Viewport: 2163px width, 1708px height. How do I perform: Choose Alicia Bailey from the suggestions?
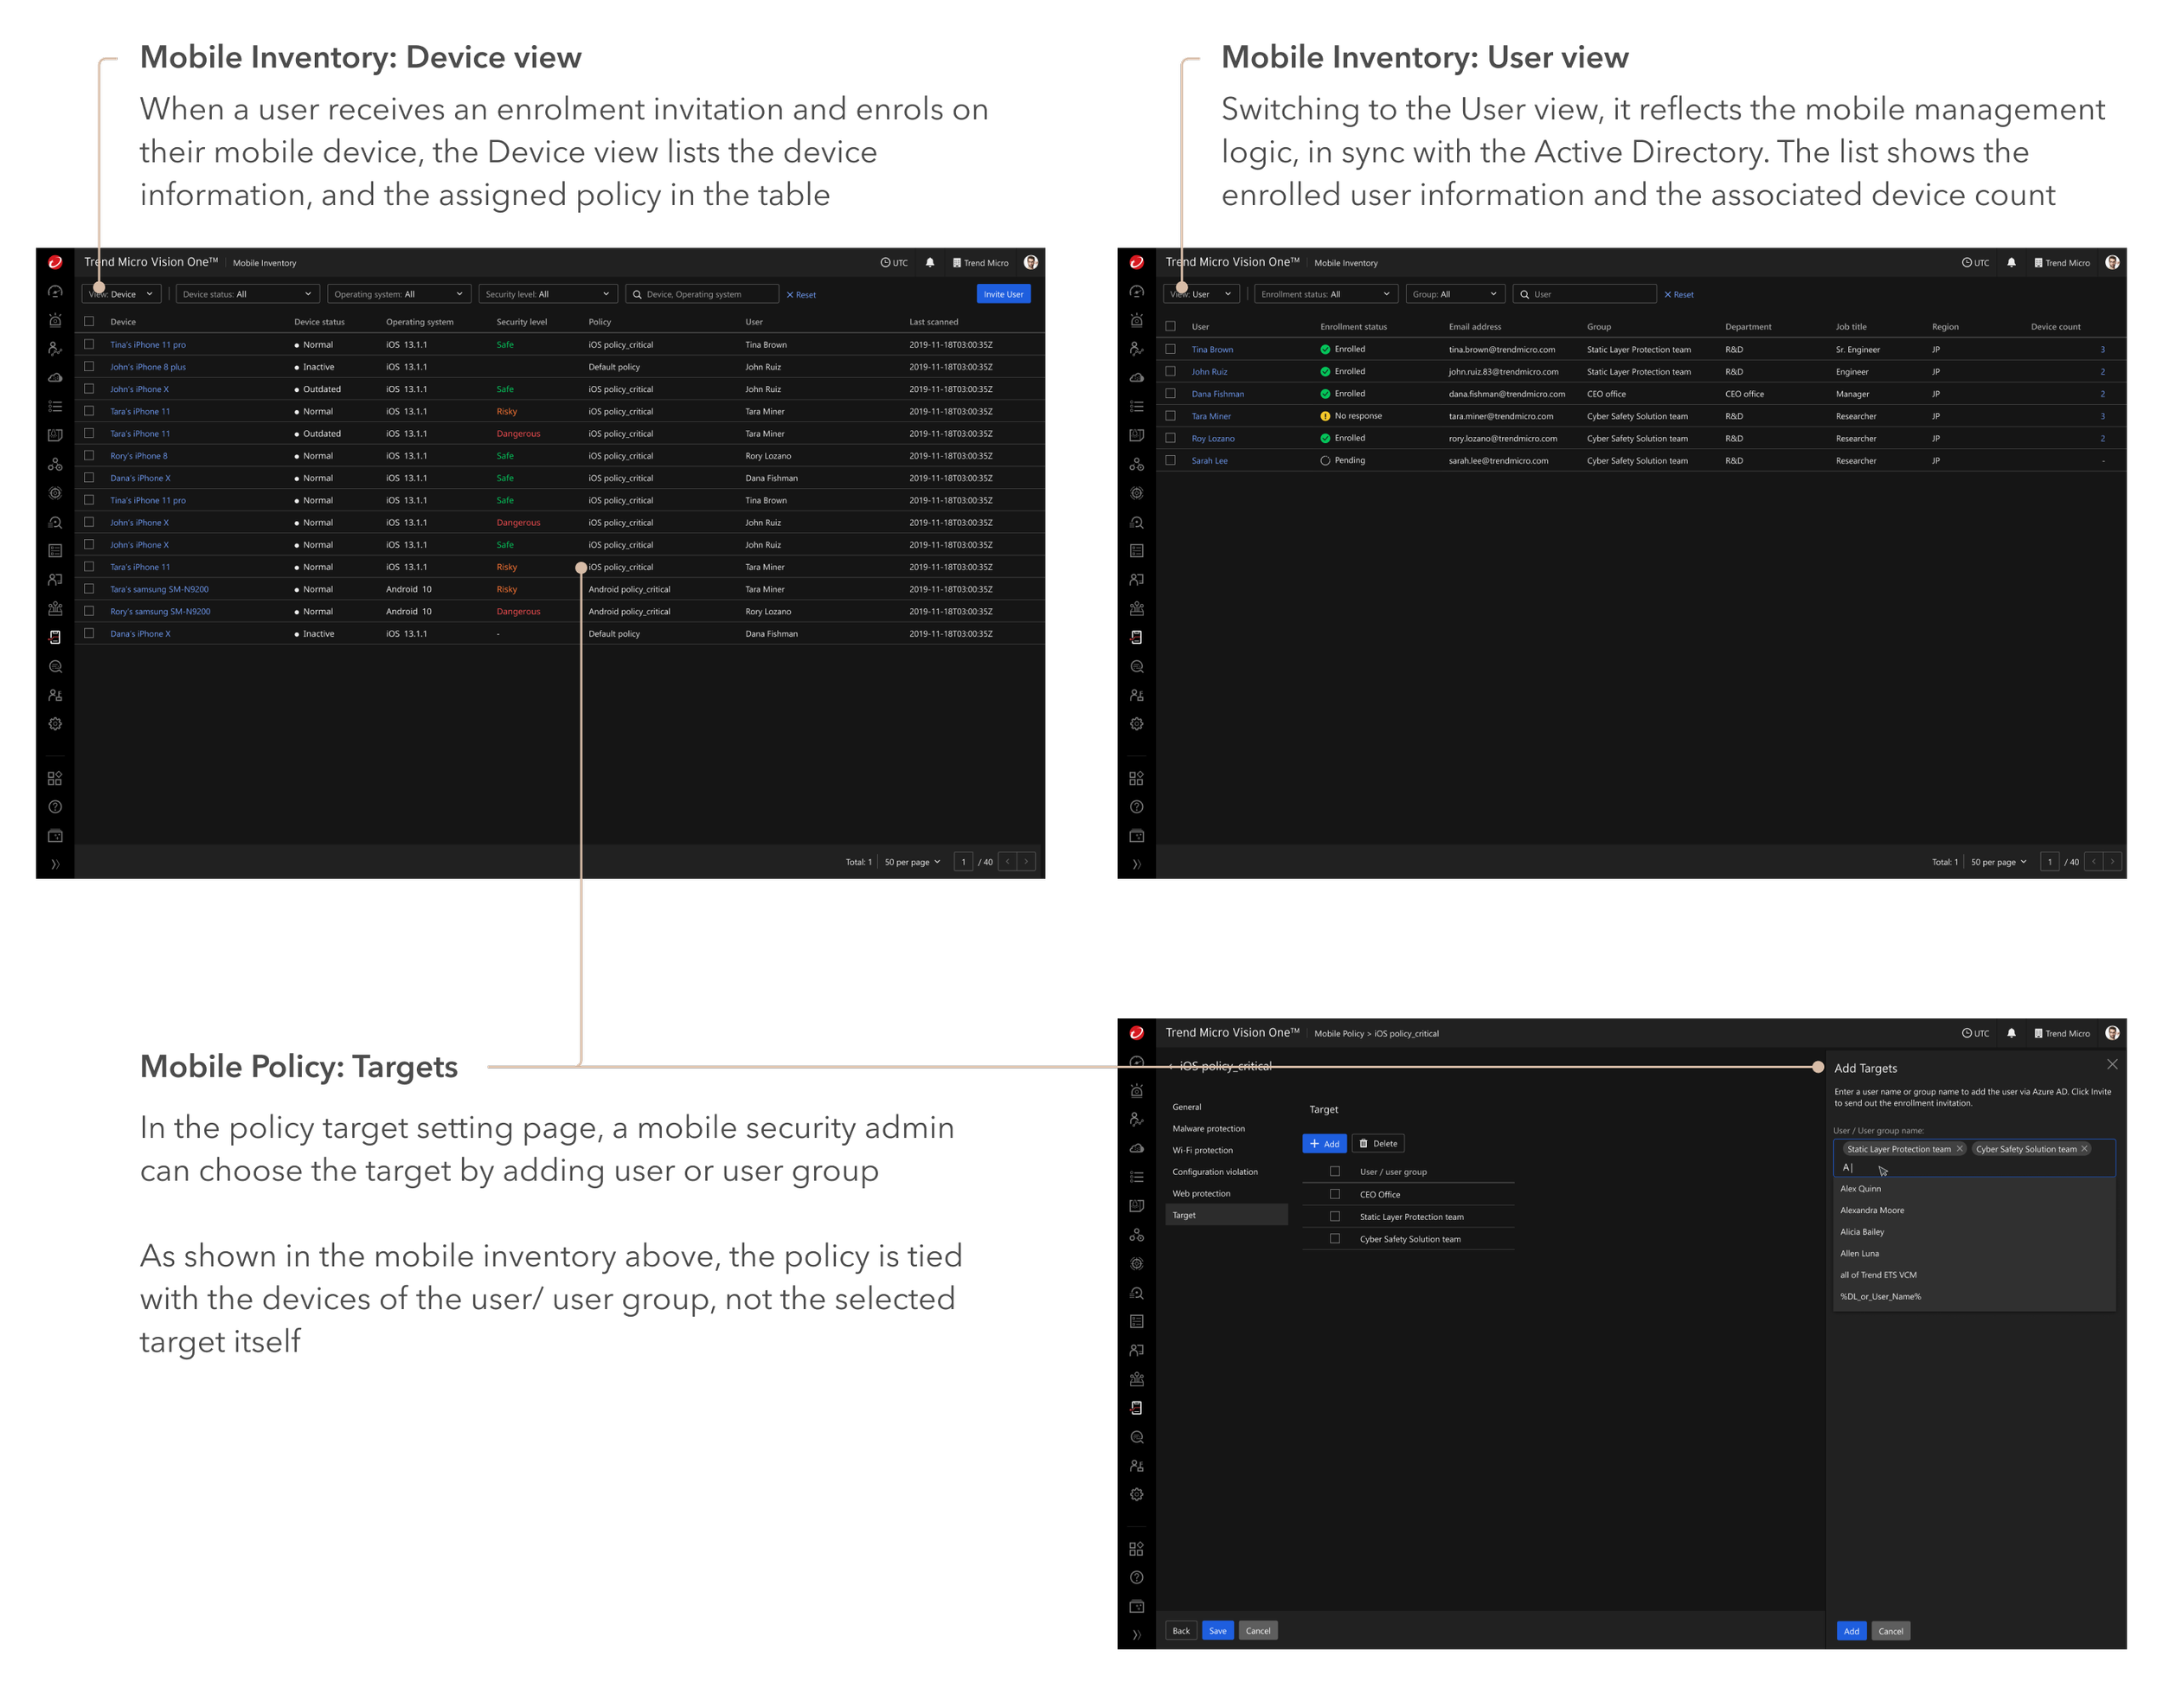click(1862, 1232)
